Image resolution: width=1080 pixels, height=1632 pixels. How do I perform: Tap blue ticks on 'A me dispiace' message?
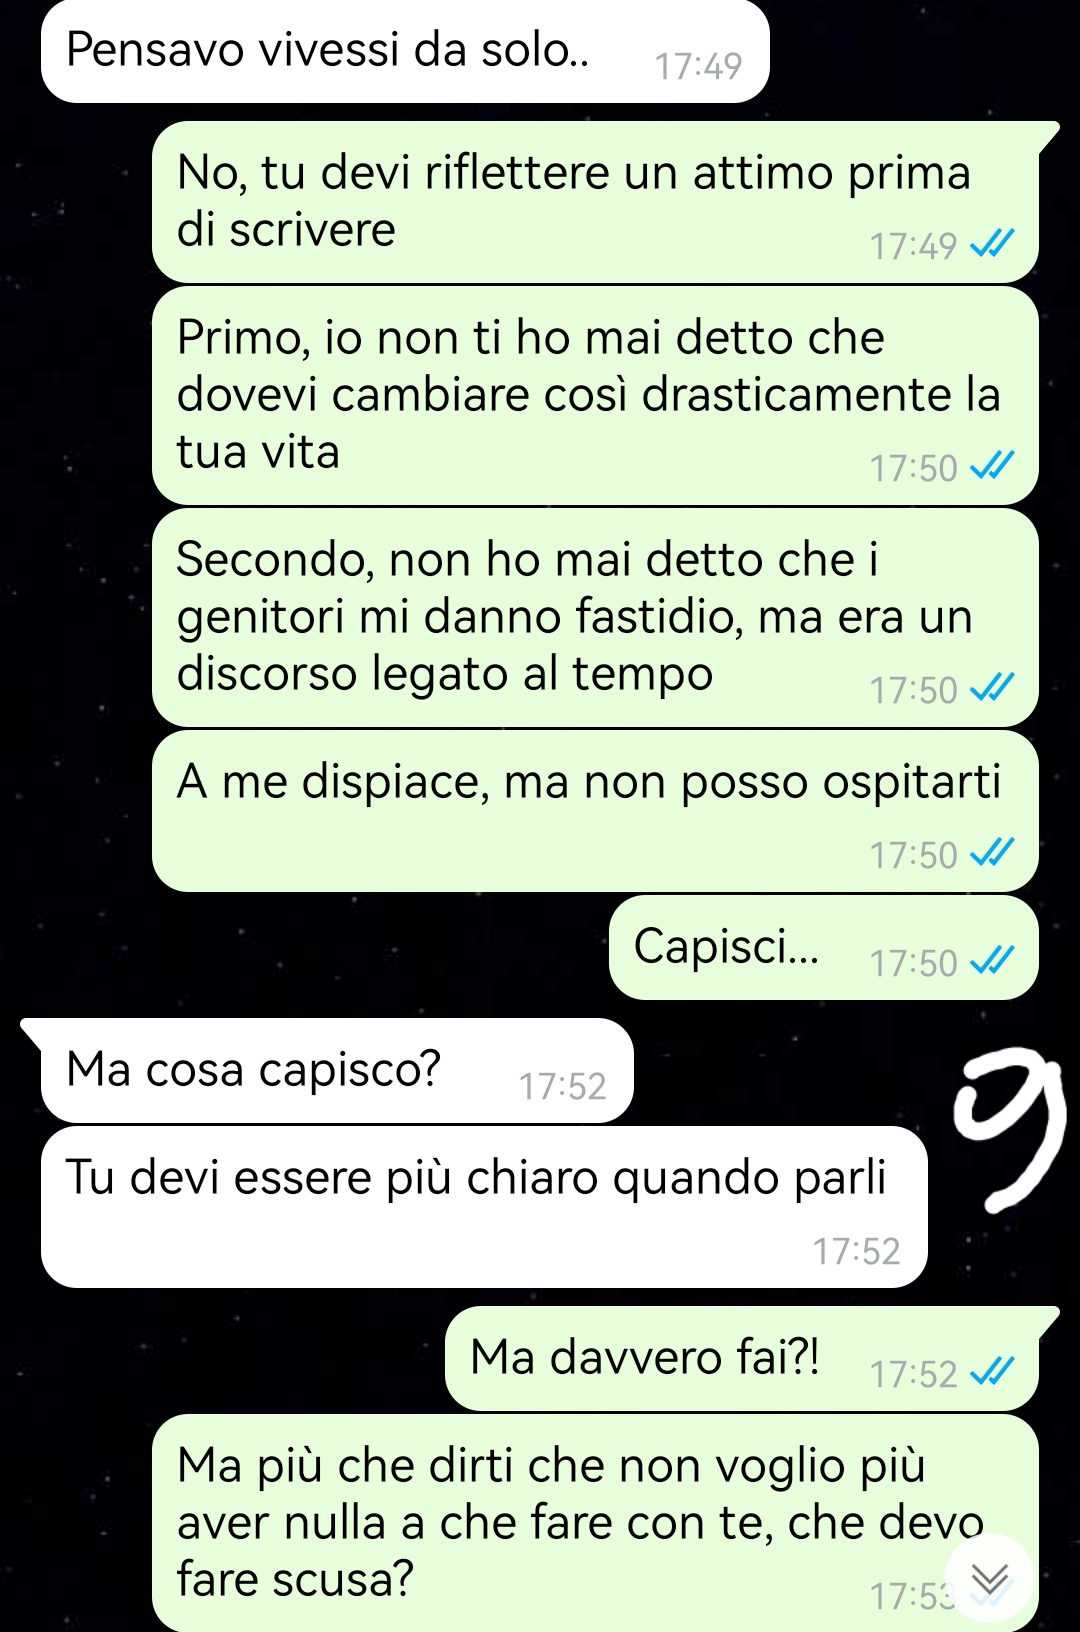coord(993,855)
